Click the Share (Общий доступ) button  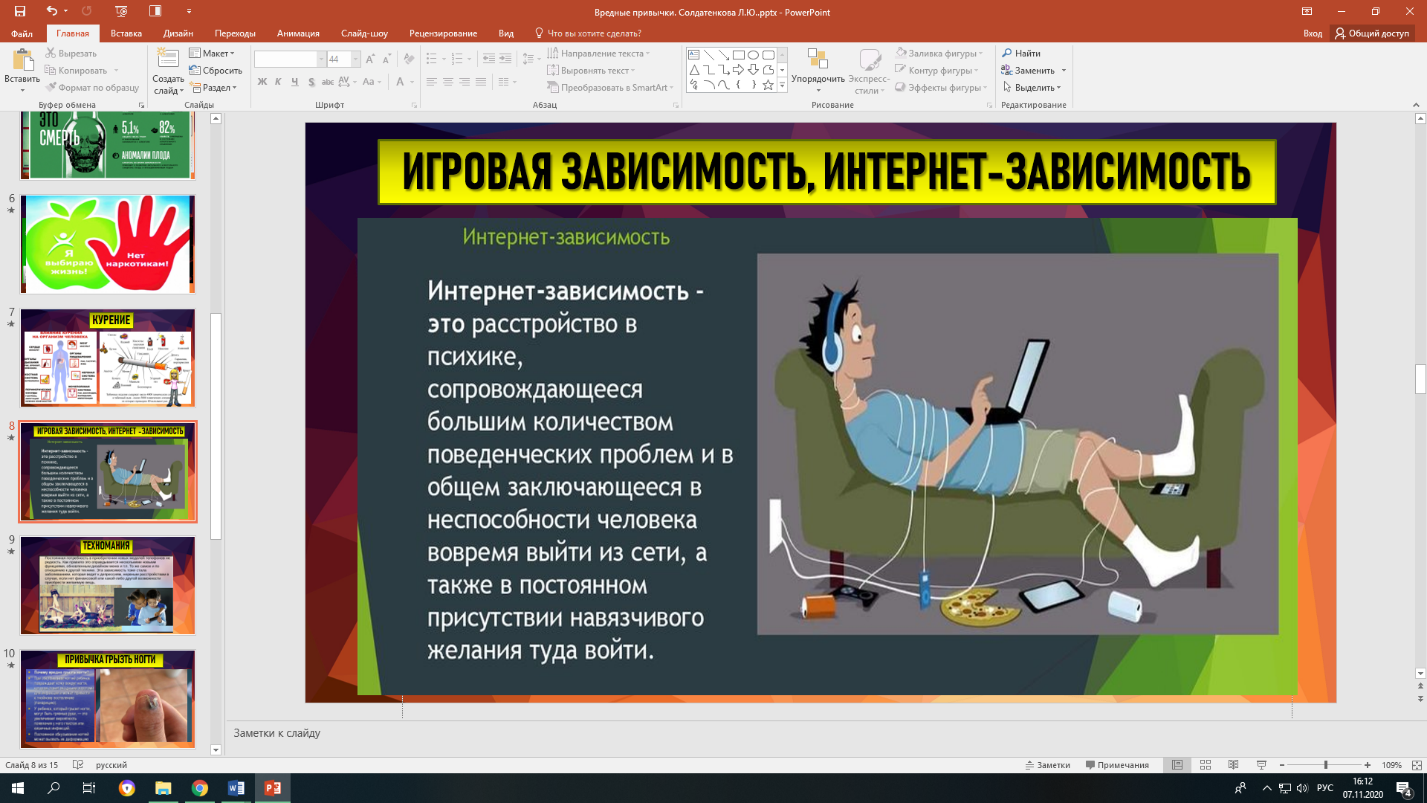(x=1372, y=33)
